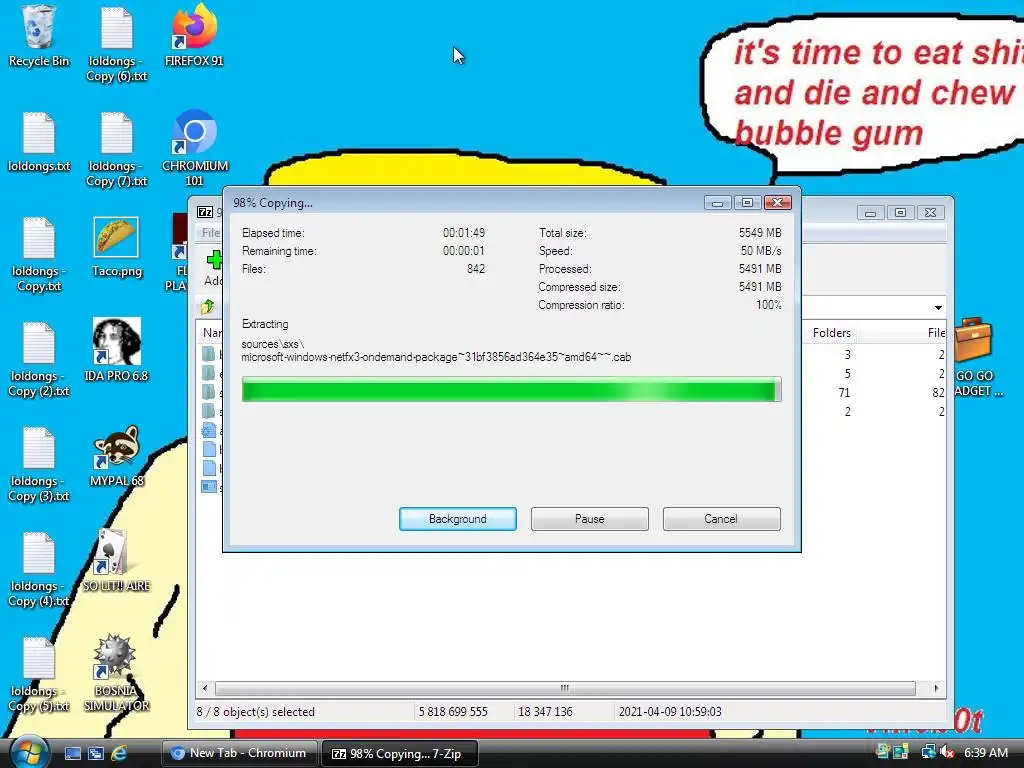
Task: Expand the 7-Zip address bar dropdown
Action: (x=938, y=307)
